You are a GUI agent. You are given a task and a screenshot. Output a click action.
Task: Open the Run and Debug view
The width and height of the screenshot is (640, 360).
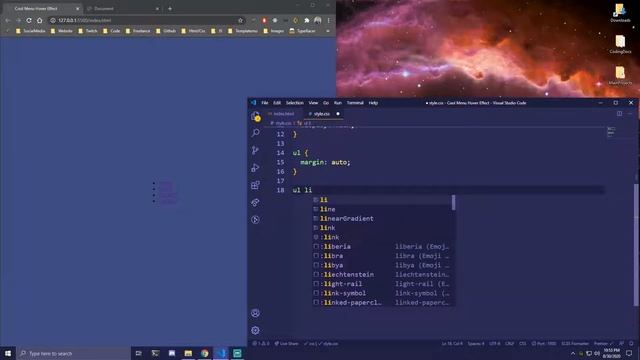[x=256, y=167]
